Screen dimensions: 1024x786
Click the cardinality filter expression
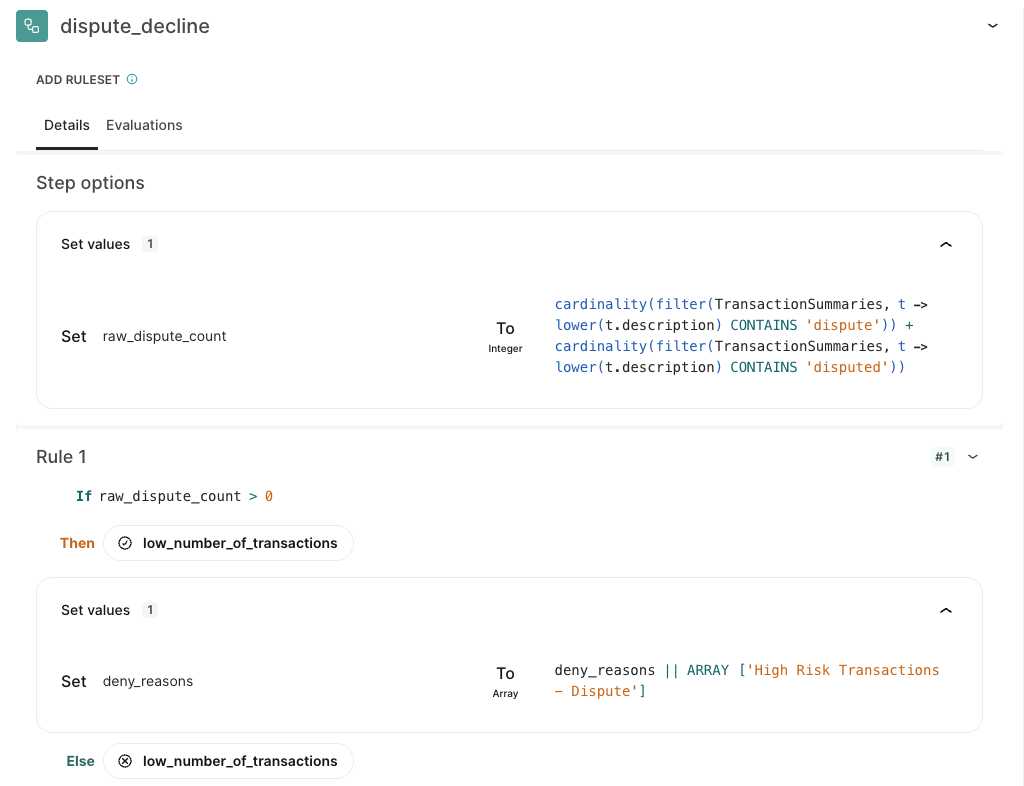click(741, 336)
